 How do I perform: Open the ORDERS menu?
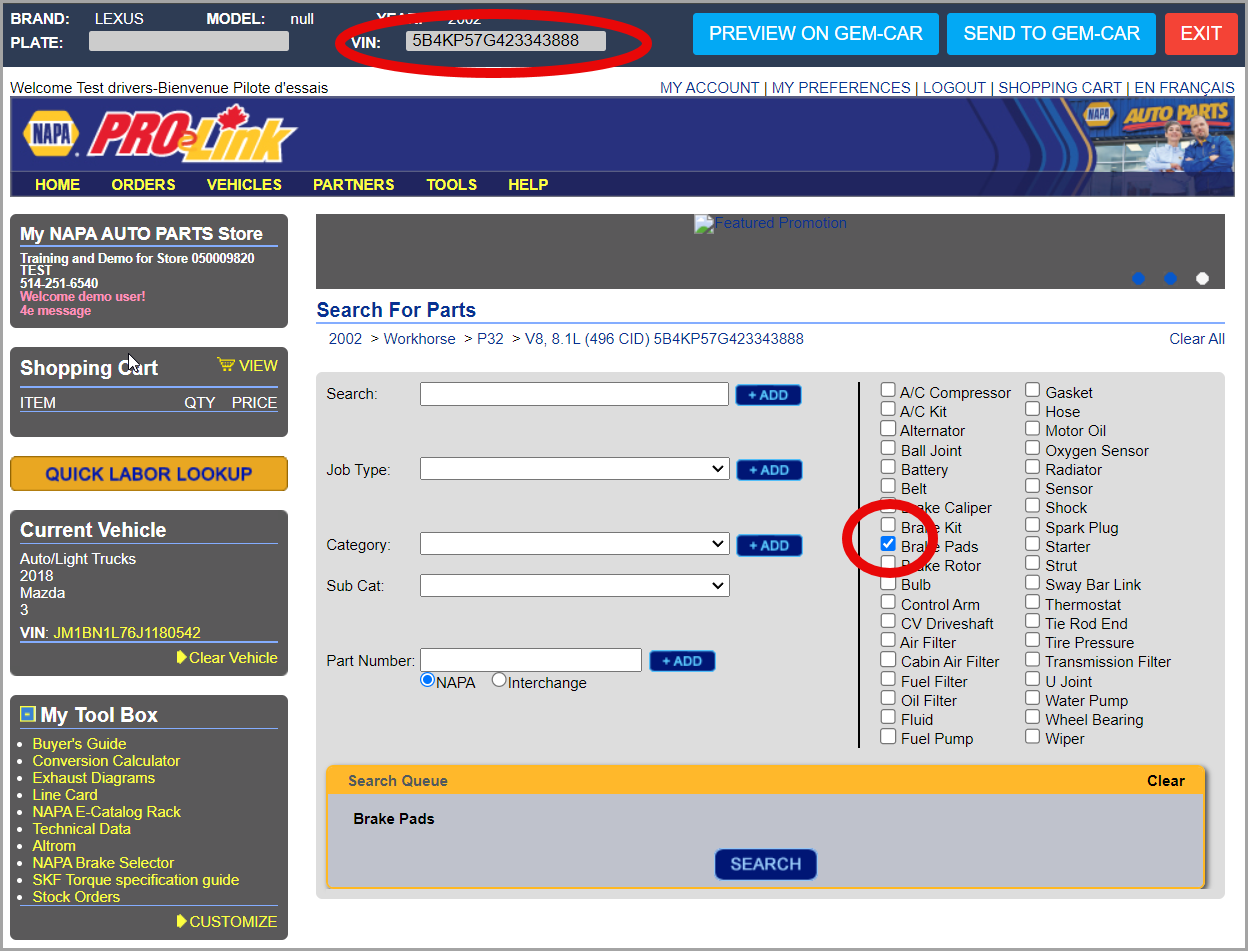[x=143, y=184]
